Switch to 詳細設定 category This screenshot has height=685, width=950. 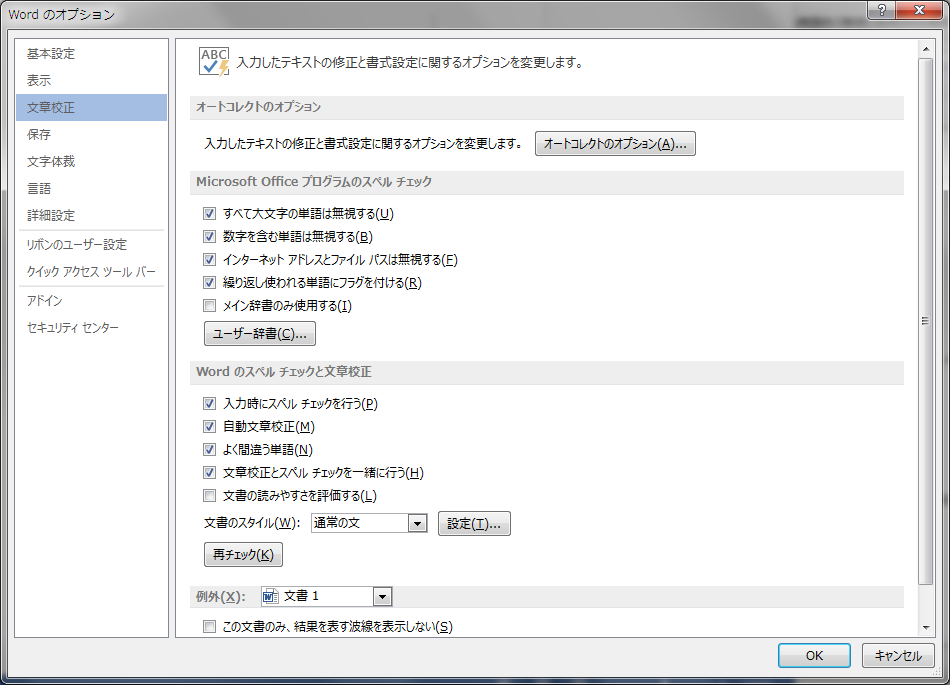click(x=51, y=216)
